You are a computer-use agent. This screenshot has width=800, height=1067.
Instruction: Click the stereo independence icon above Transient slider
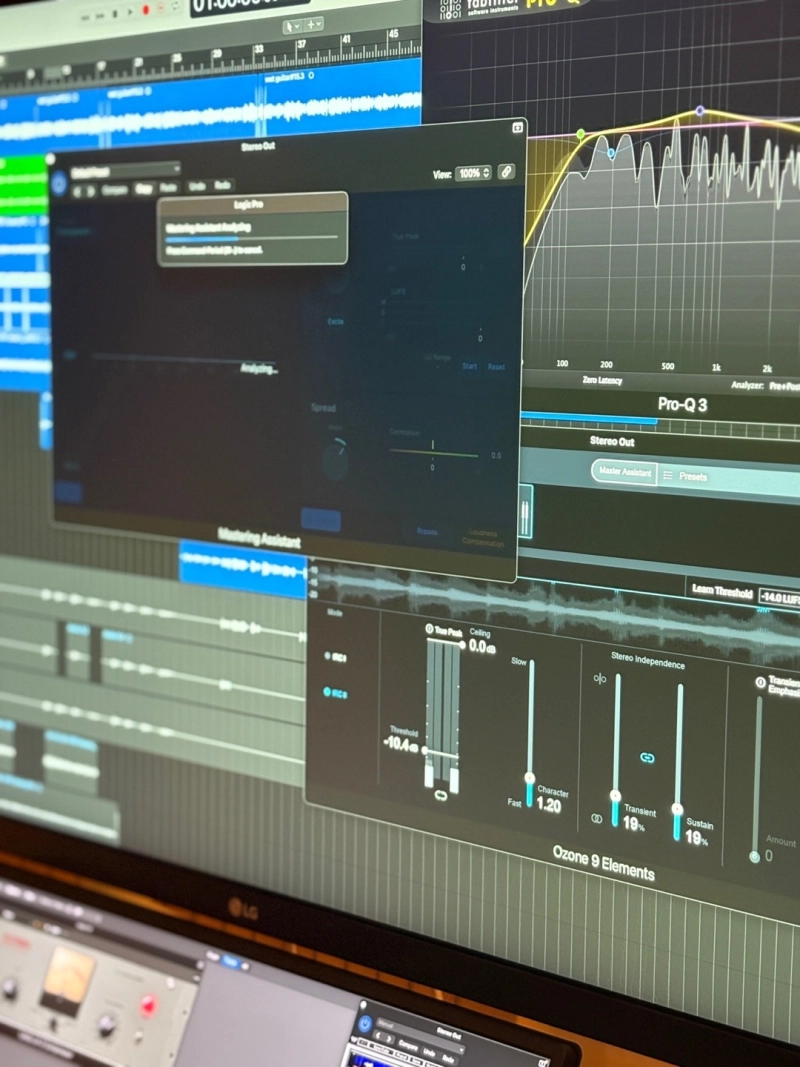[x=600, y=679]
